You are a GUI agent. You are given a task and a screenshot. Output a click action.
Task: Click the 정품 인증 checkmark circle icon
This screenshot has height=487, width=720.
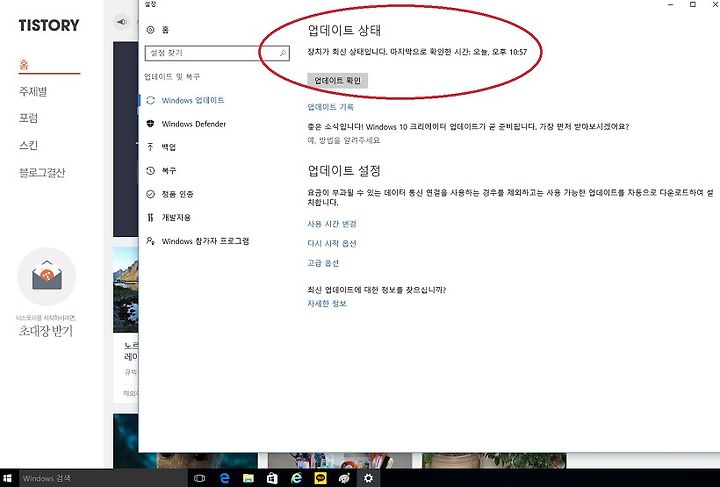150,194
